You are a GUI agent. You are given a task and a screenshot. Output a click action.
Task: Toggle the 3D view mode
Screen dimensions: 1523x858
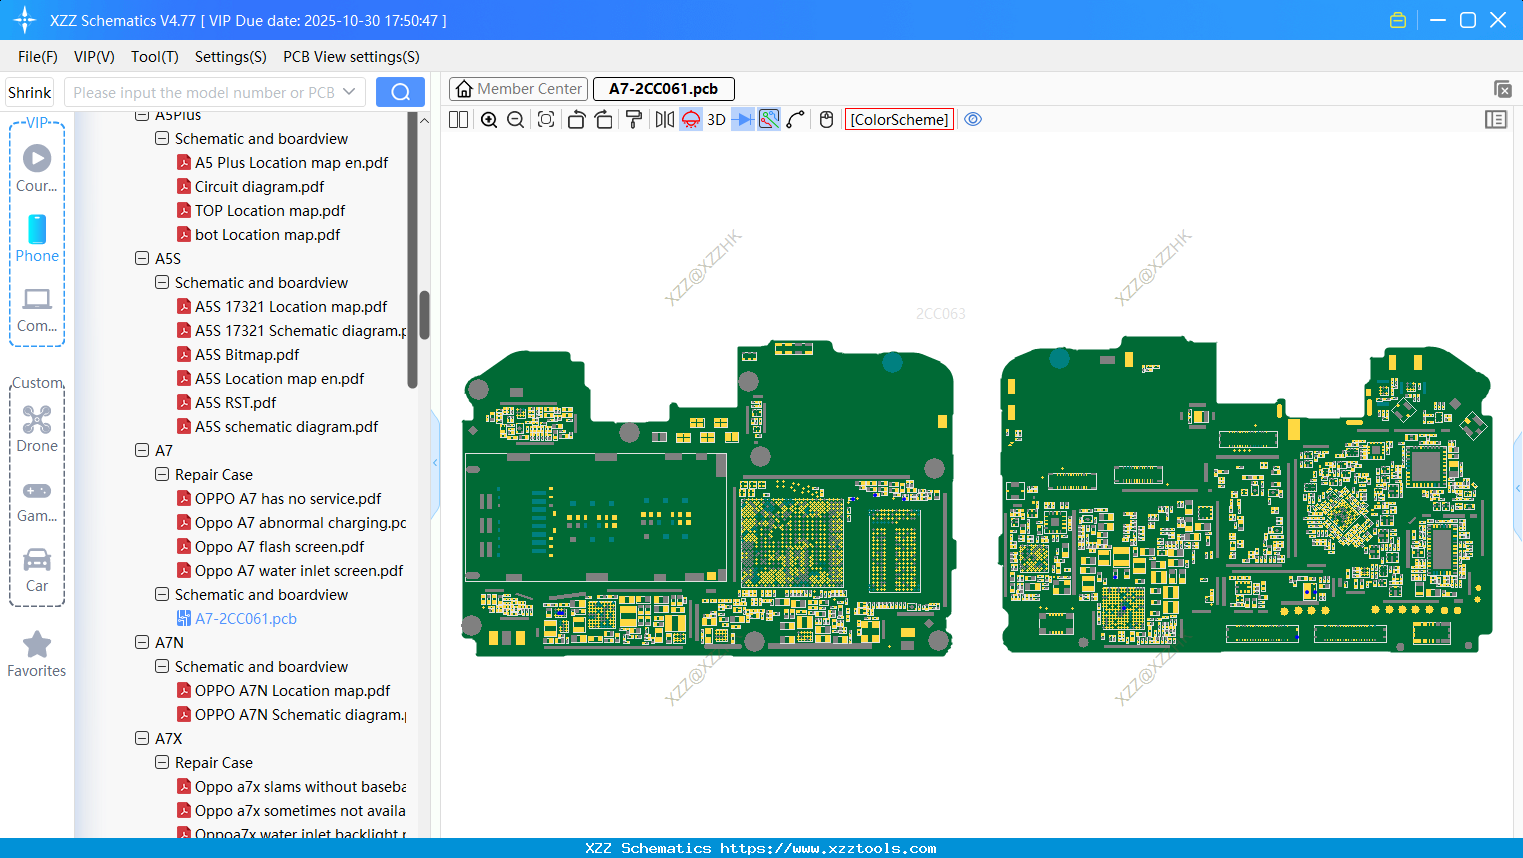click(x=716, y=120)
